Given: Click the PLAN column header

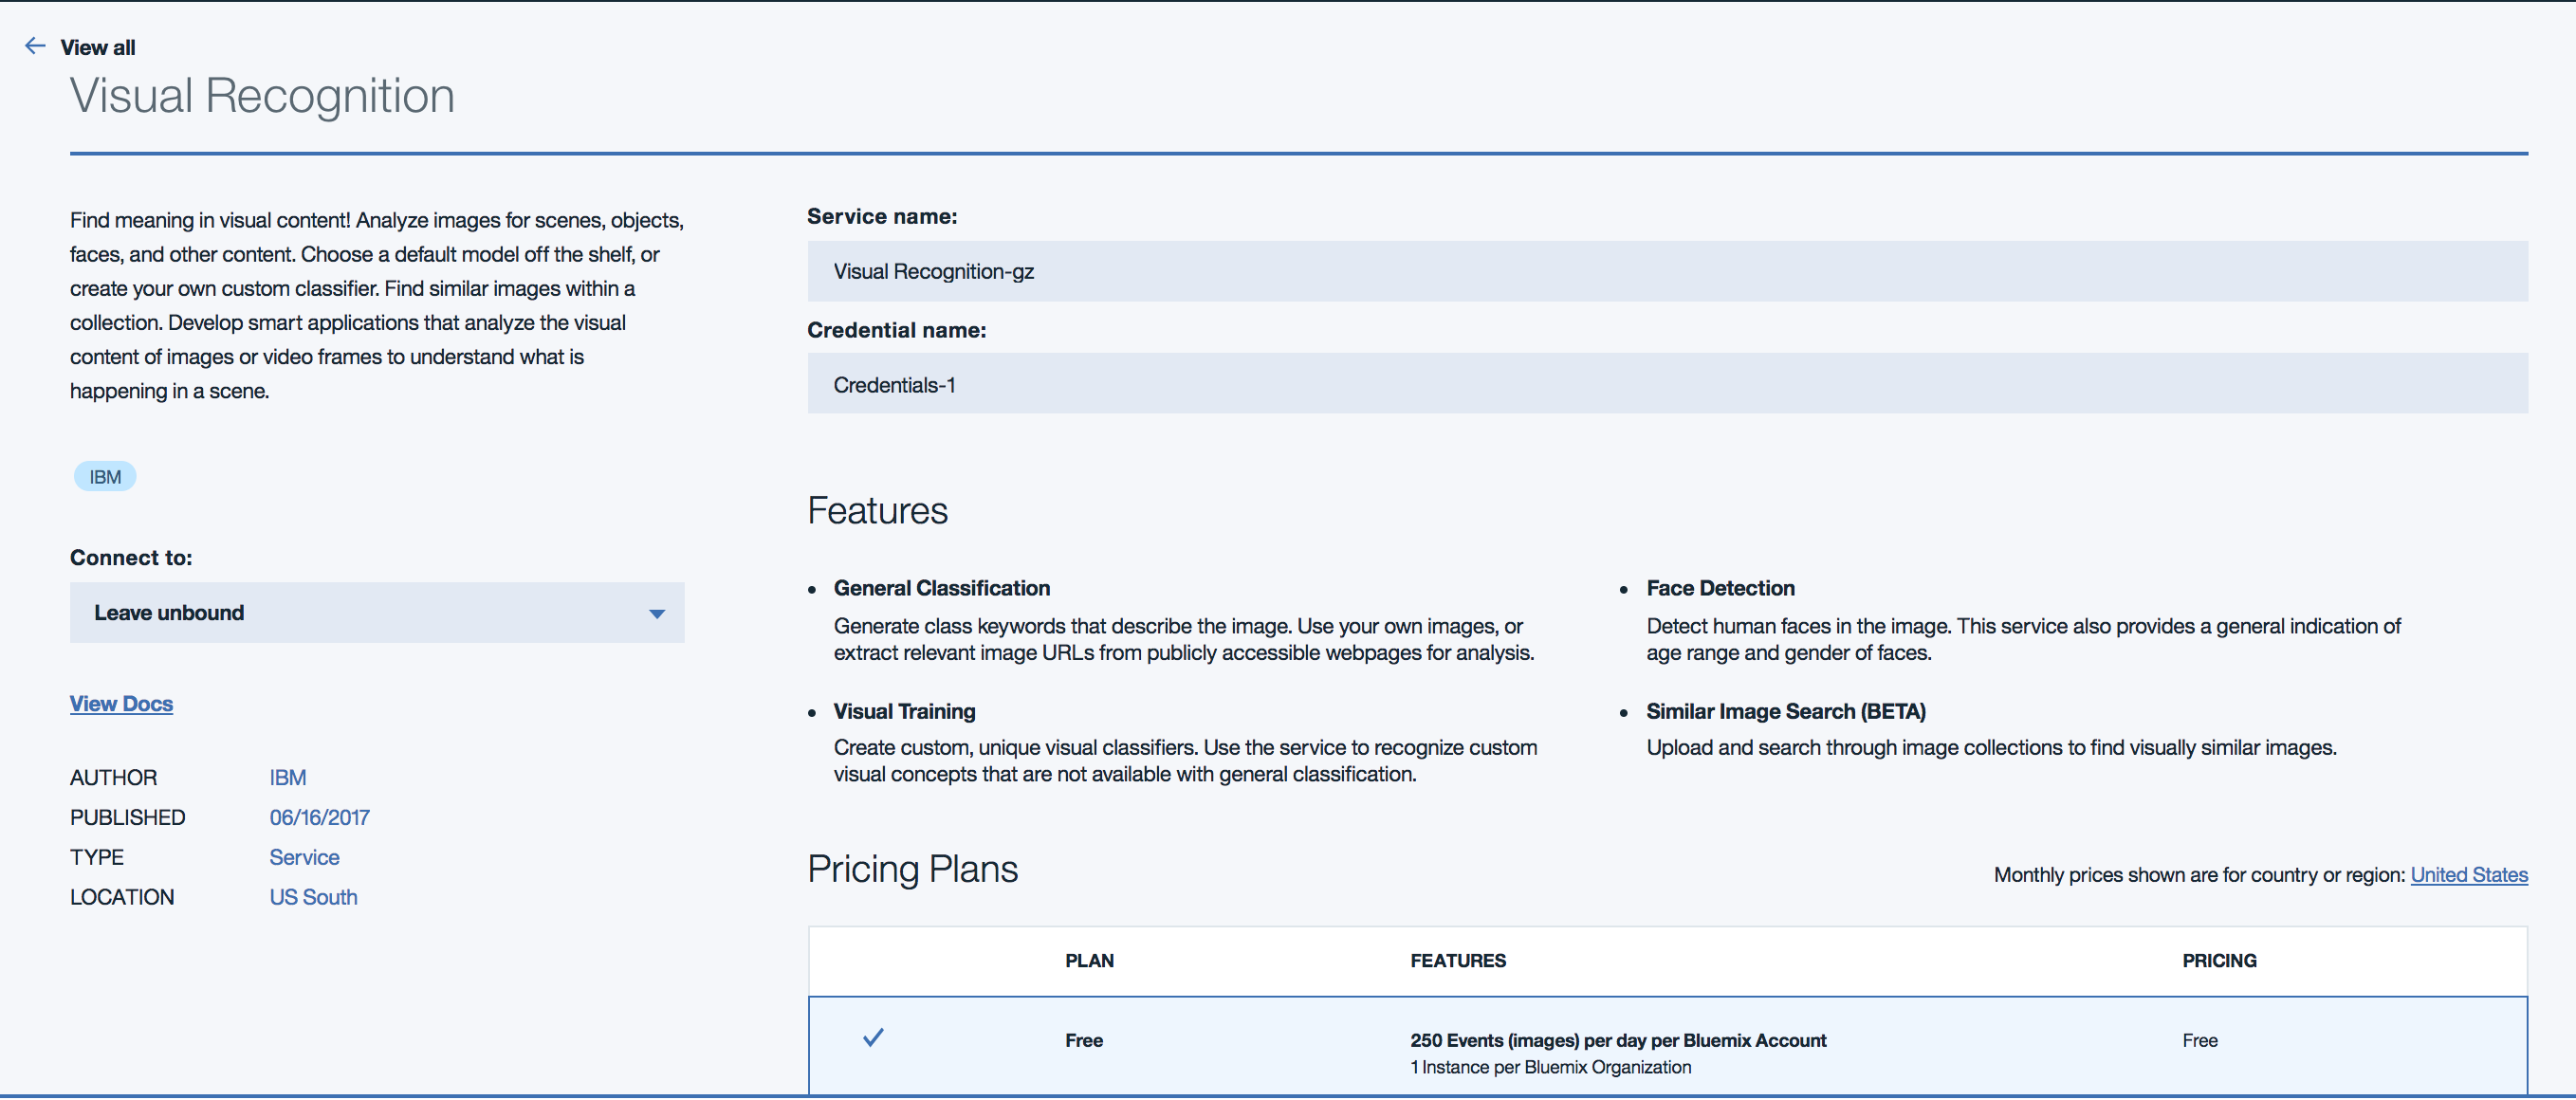Looking at the screenshot, I should tap(1089, 961).
